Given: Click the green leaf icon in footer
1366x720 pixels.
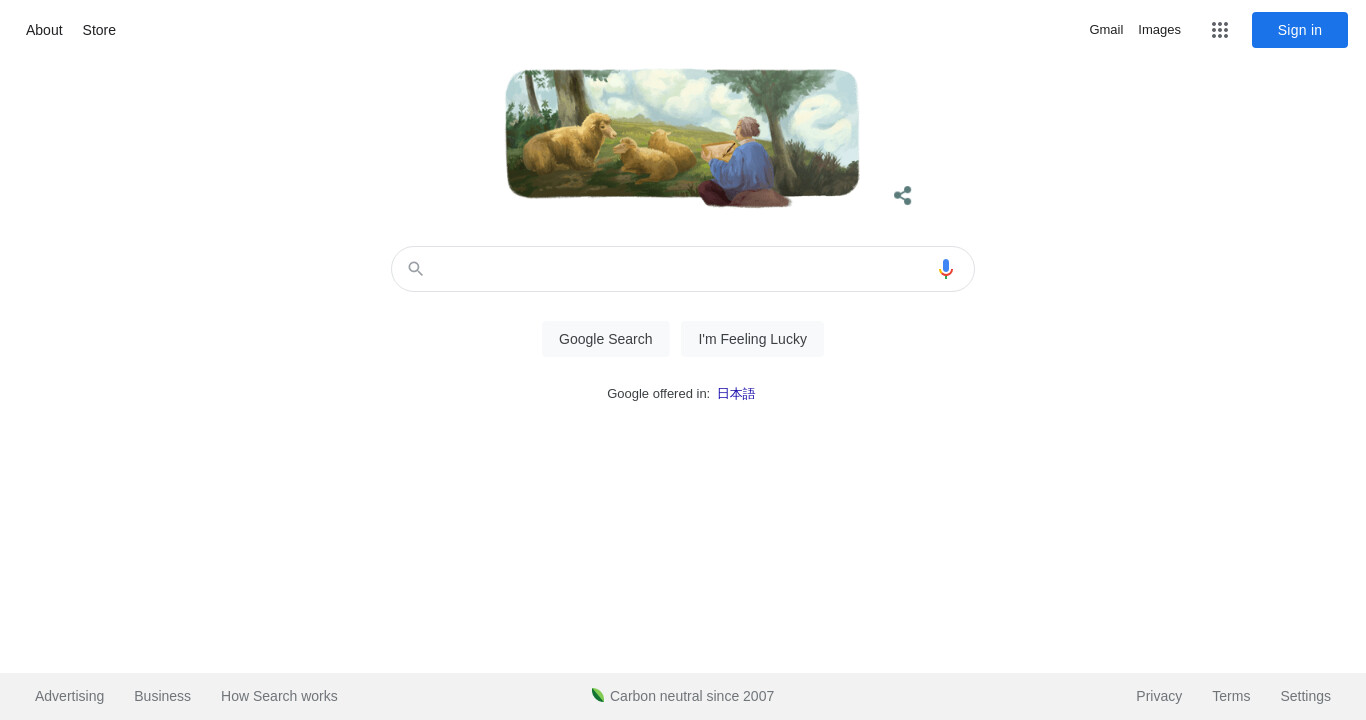Looking at the screenshot, I should (x=598, y=695).
